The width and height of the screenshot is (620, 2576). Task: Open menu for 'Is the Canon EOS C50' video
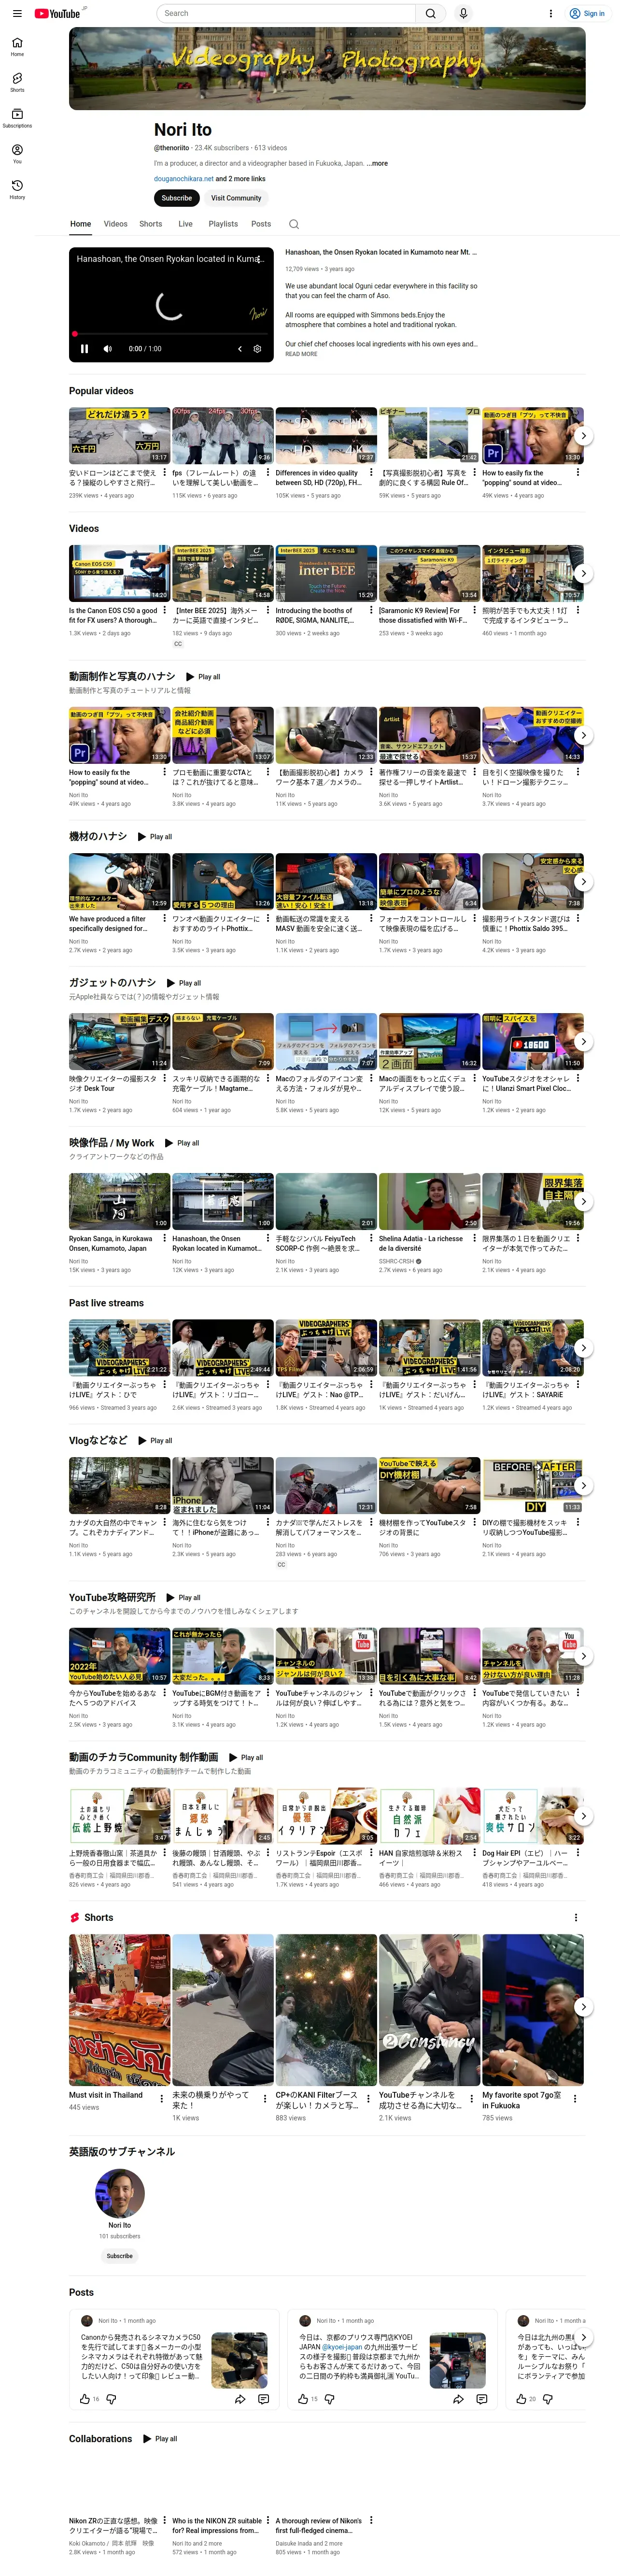tap(164, 610)
